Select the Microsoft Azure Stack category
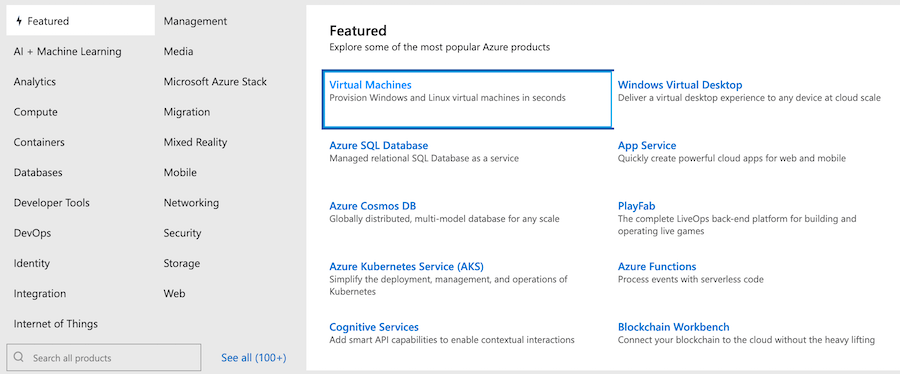The width and height of the screenshot is (900, 374). click(215, 82)
